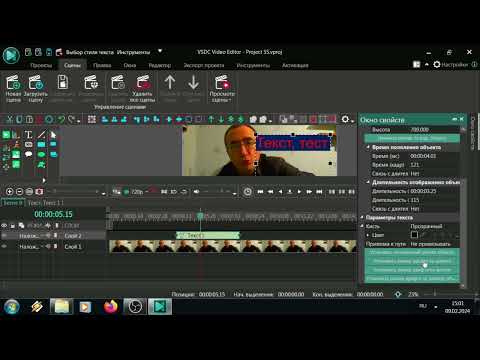
Task: Select the line drawing tool in the left toolbox
Action: (41, 135)
